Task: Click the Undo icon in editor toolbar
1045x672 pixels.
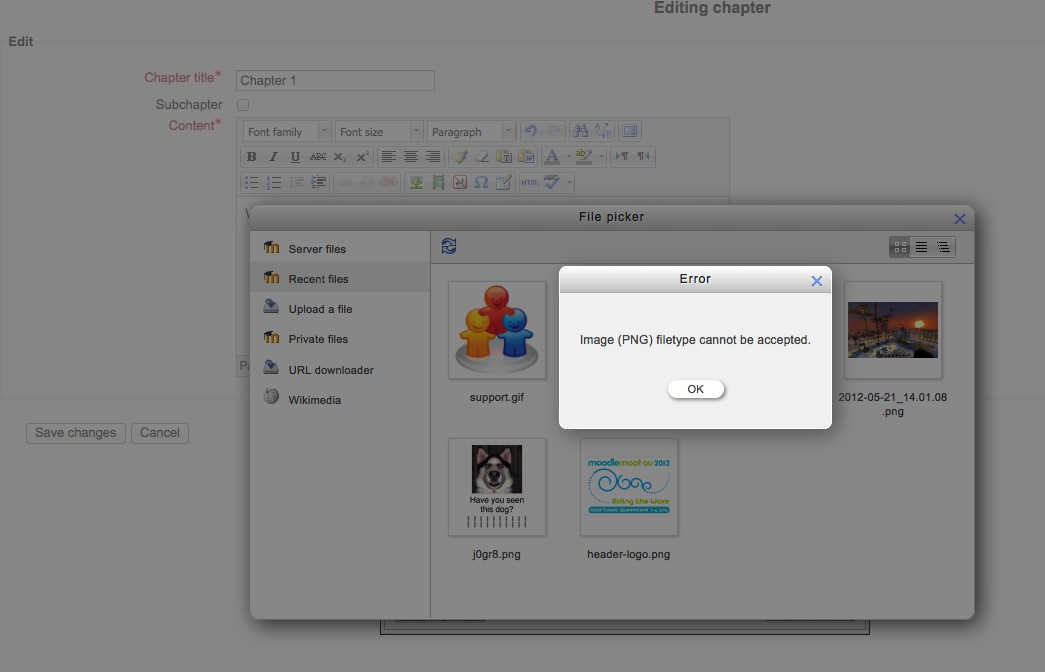Action: (530, 131)
